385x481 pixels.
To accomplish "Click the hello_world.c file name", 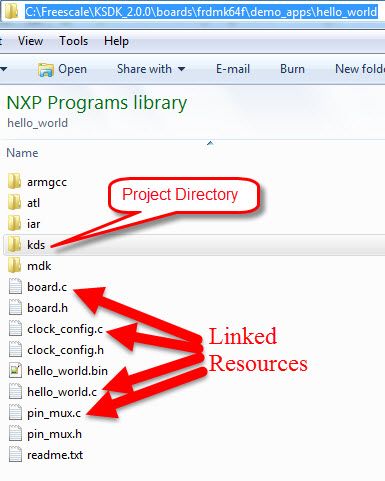I will 62,392.
